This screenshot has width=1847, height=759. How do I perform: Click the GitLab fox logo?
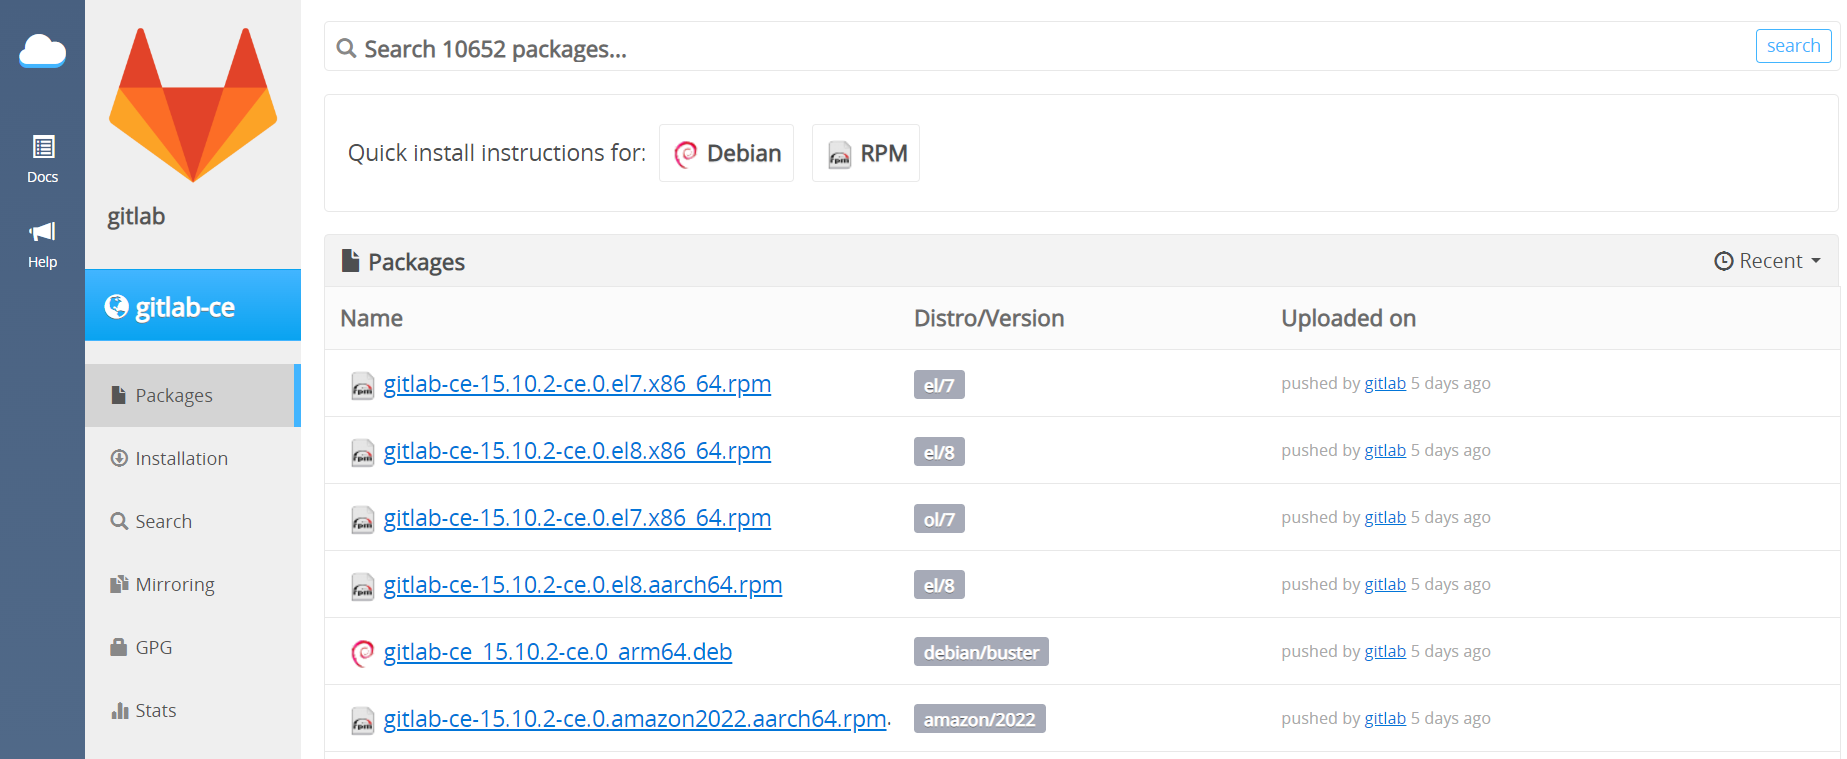tap(193, 105)
